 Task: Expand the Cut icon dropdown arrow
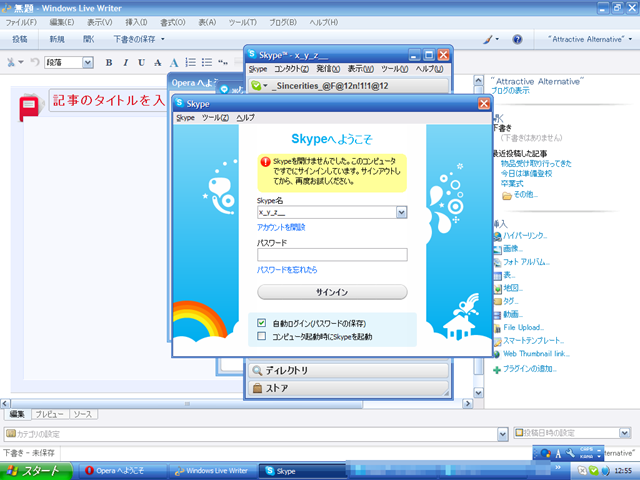[x=20, y=62]
